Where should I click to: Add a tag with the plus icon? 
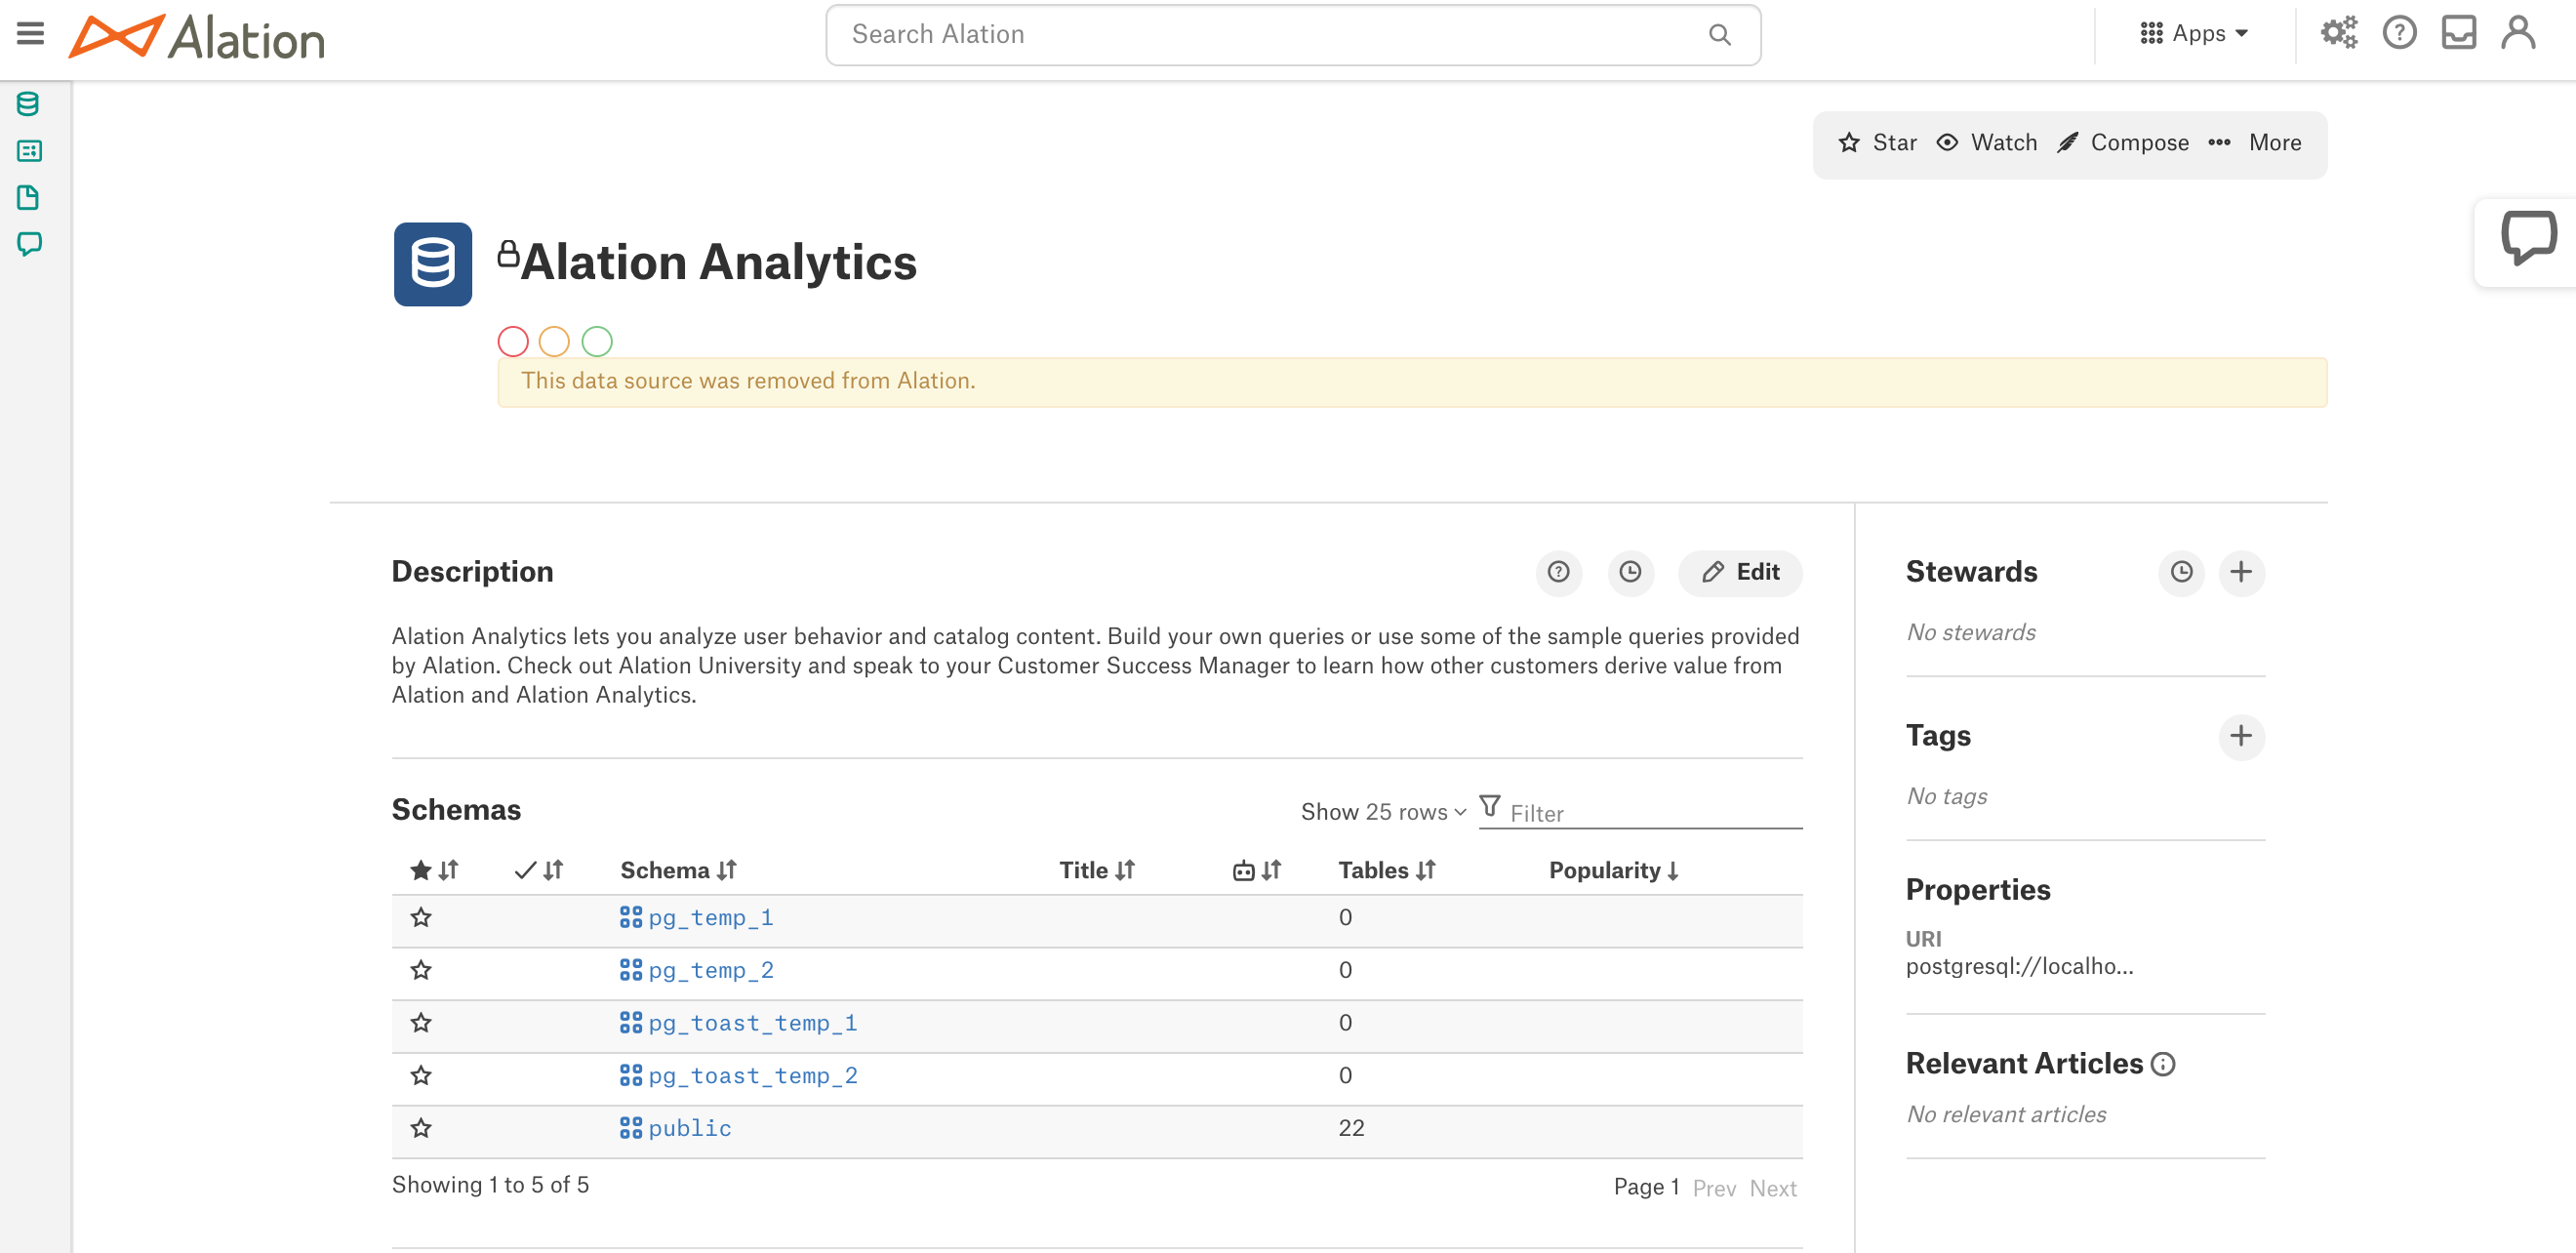click(x=2241, y=736)
